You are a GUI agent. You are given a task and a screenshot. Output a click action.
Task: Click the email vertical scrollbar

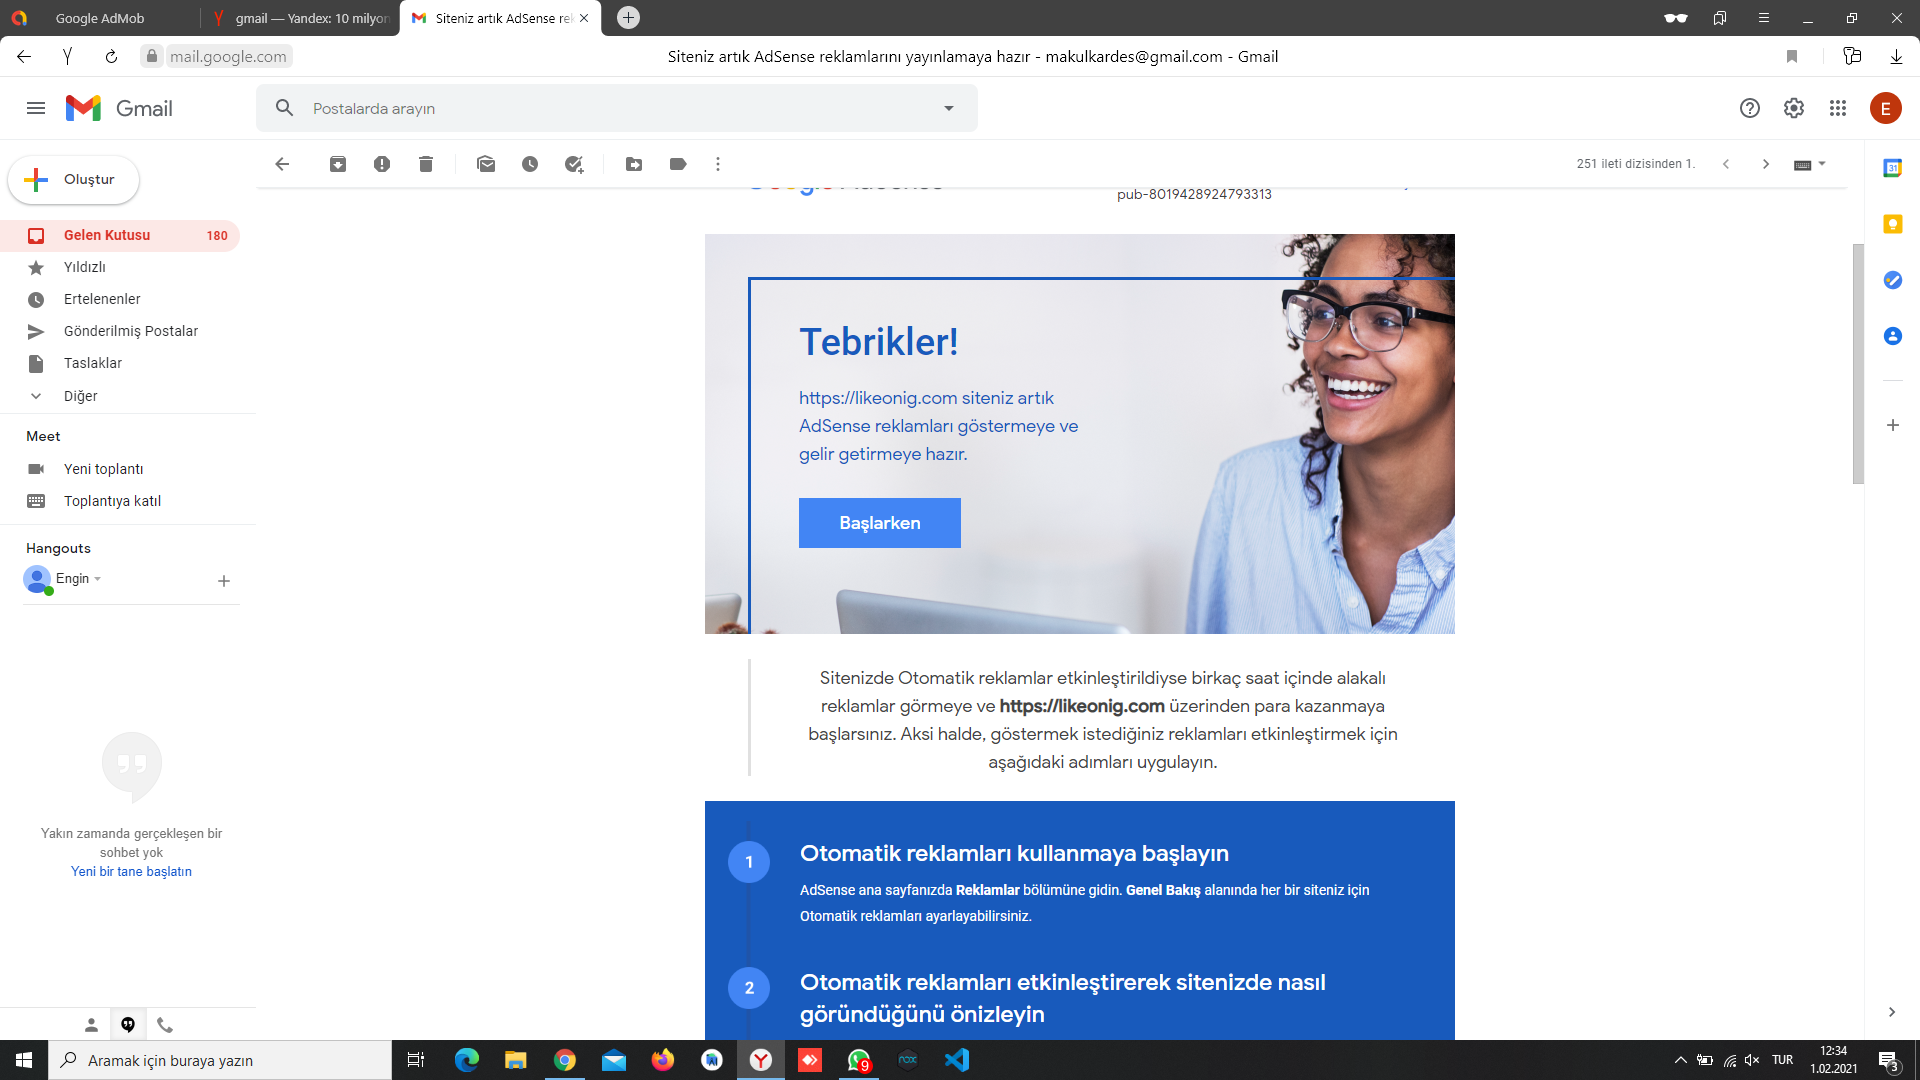[x=1858, y=364]
